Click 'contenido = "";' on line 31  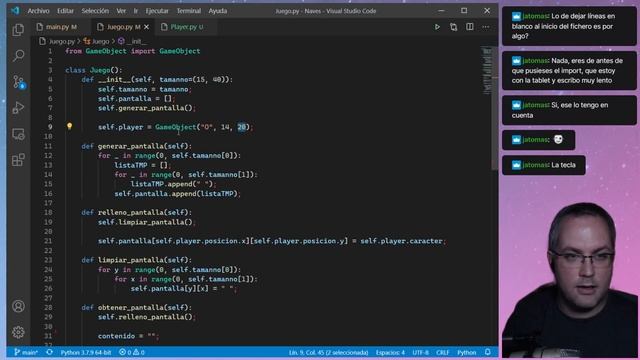coord(128,336)
